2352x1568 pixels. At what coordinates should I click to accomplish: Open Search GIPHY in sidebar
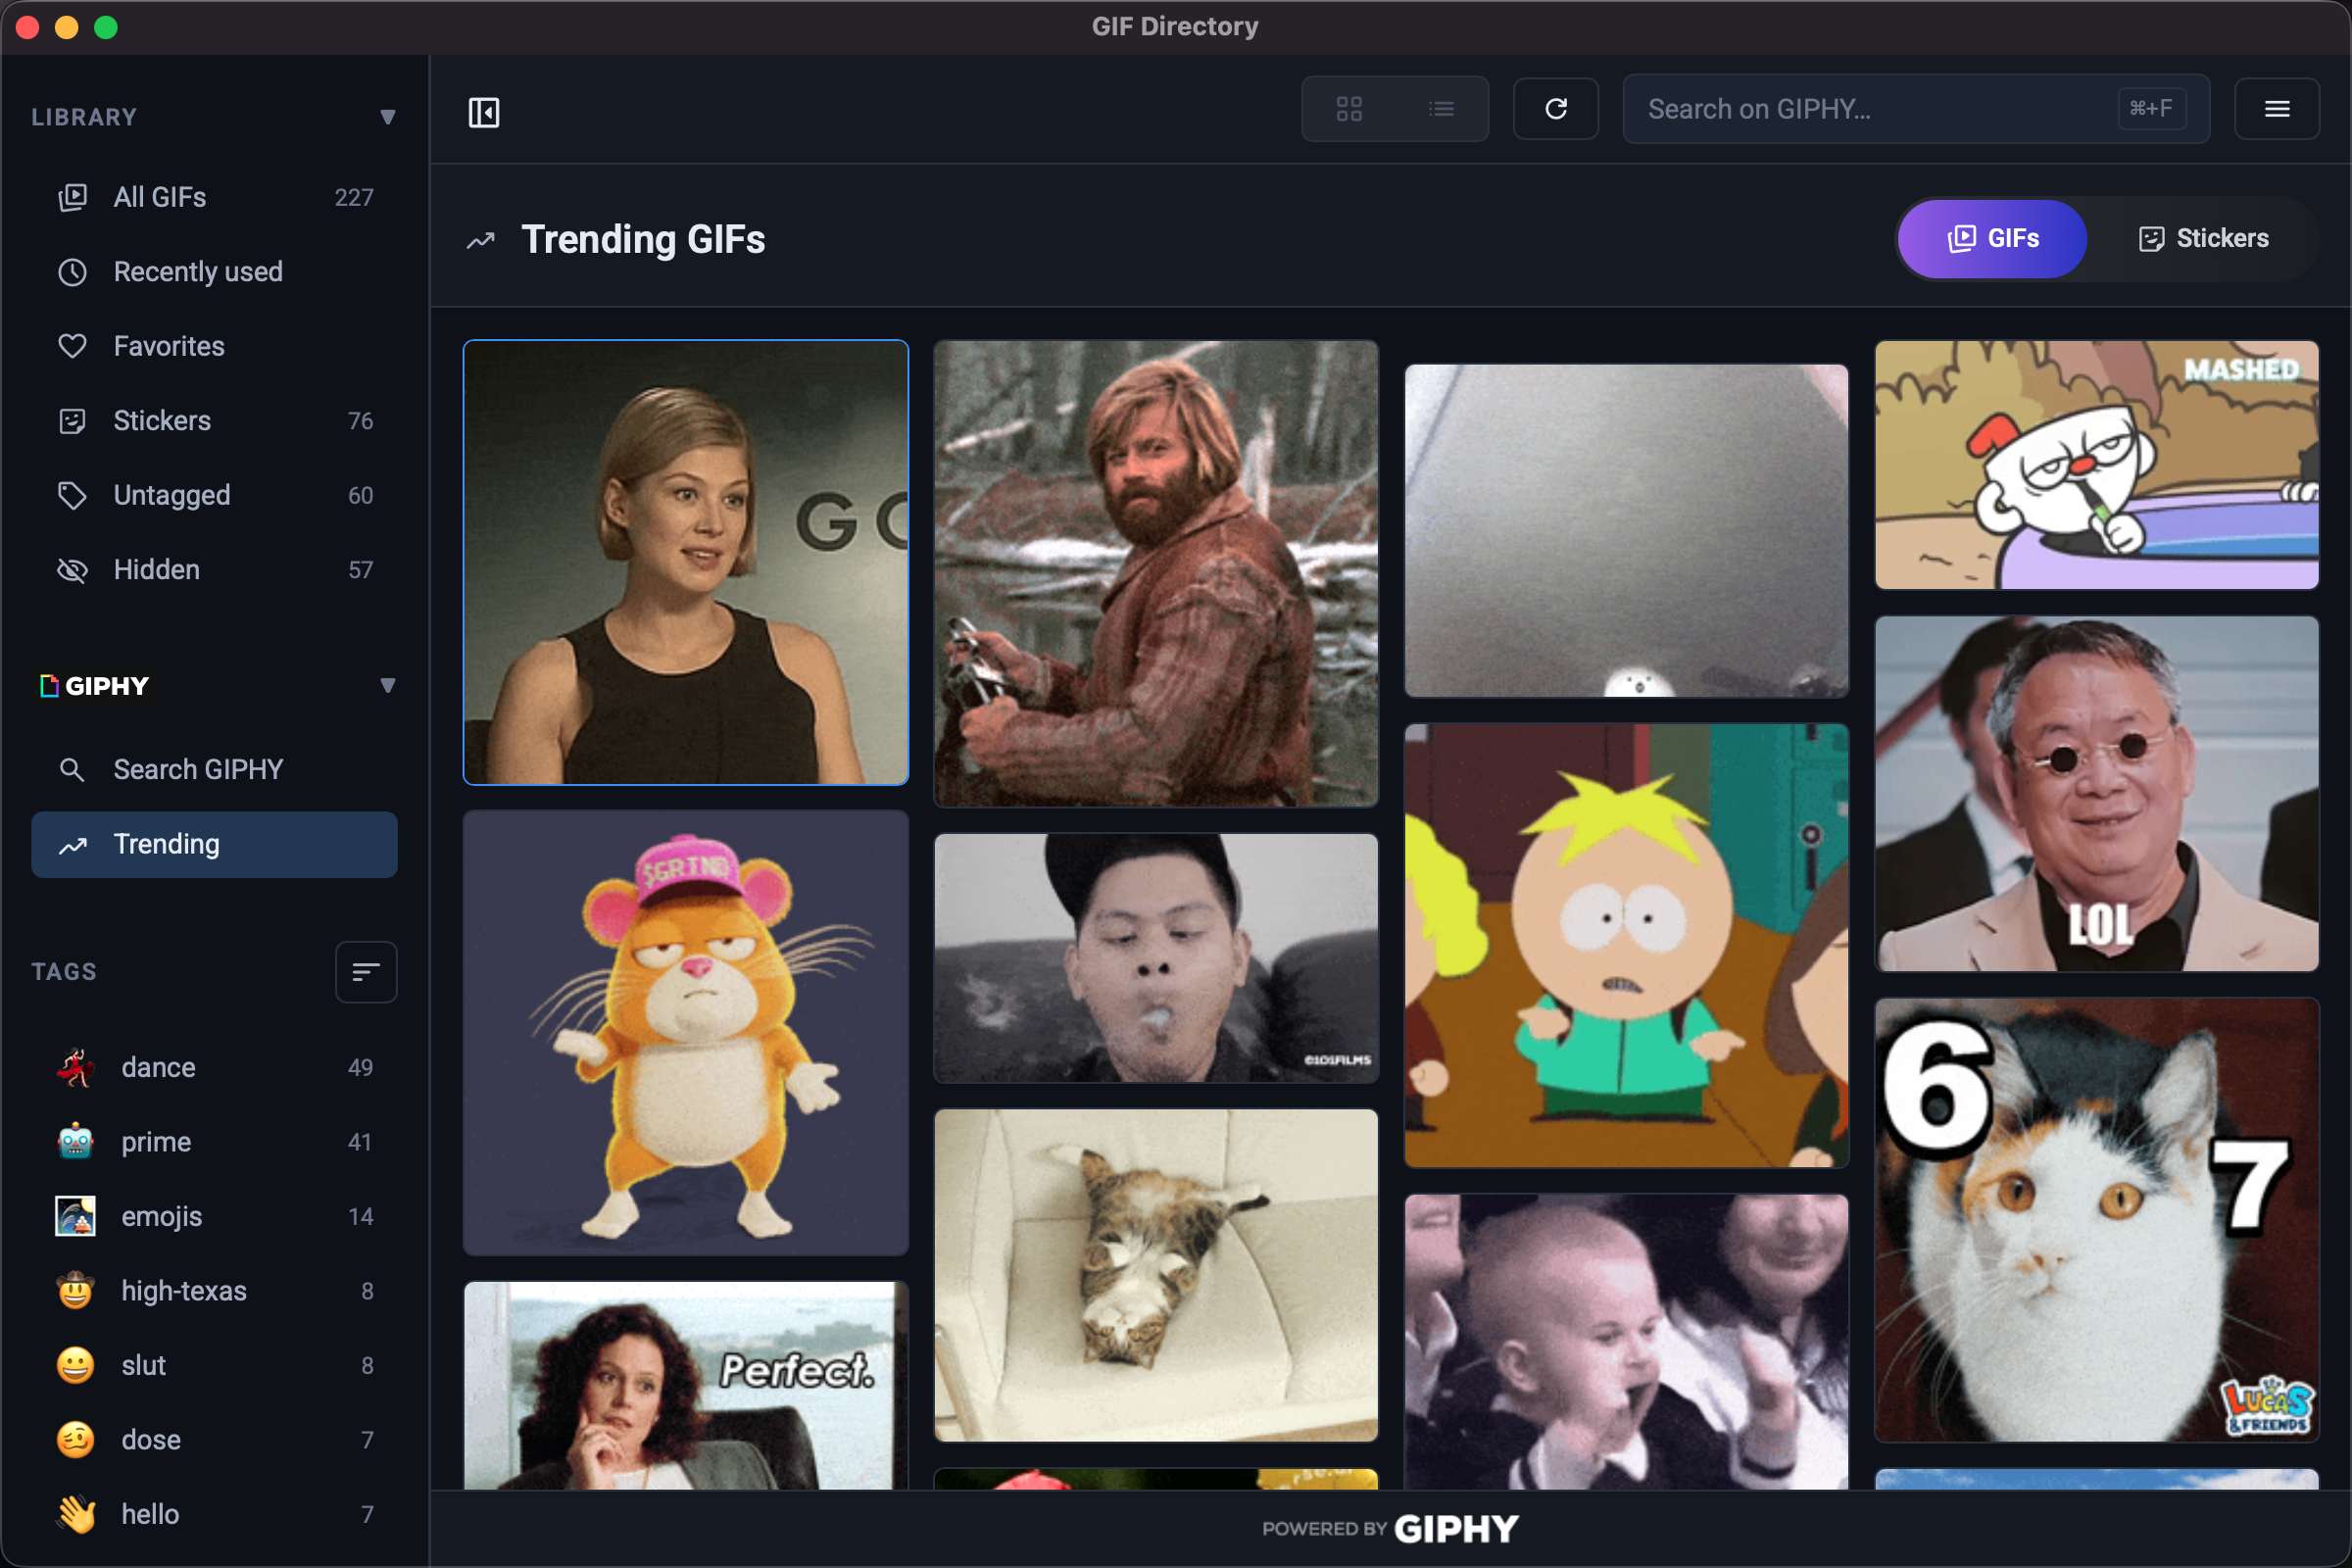point(214,770)
